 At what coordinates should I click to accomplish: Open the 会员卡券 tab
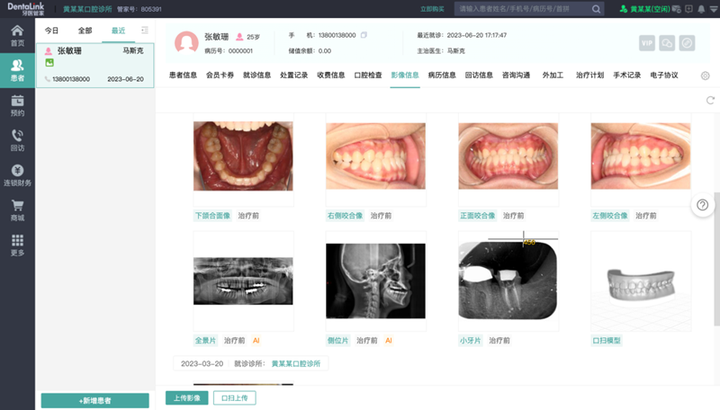tap(220, 75)
